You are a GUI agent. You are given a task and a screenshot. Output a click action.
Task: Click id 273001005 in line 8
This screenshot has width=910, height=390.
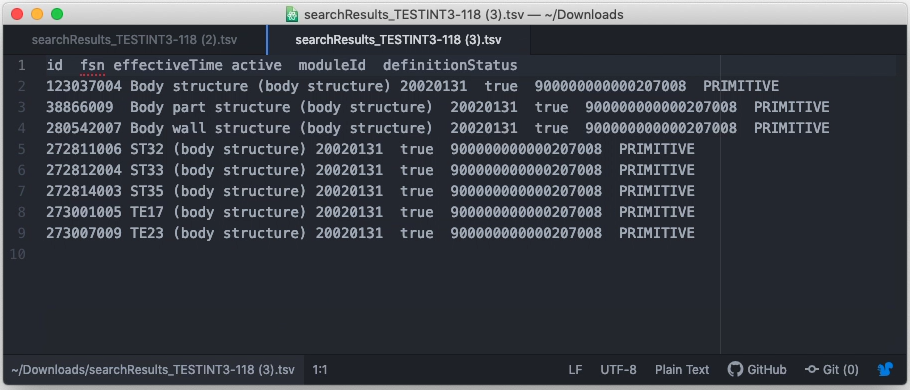point(84,212)
